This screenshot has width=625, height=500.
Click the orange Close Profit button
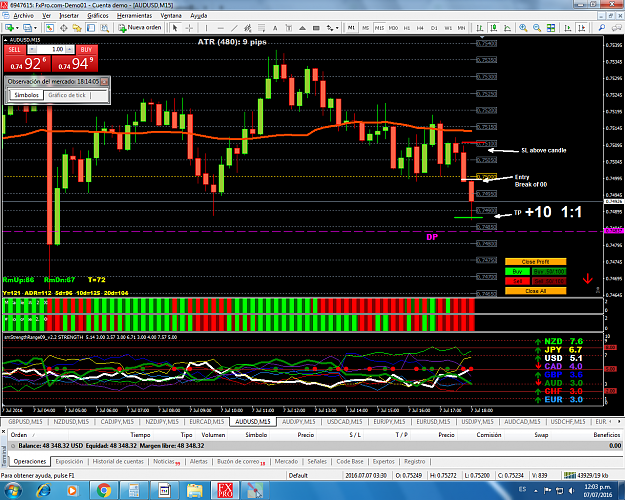coord(535,262)
